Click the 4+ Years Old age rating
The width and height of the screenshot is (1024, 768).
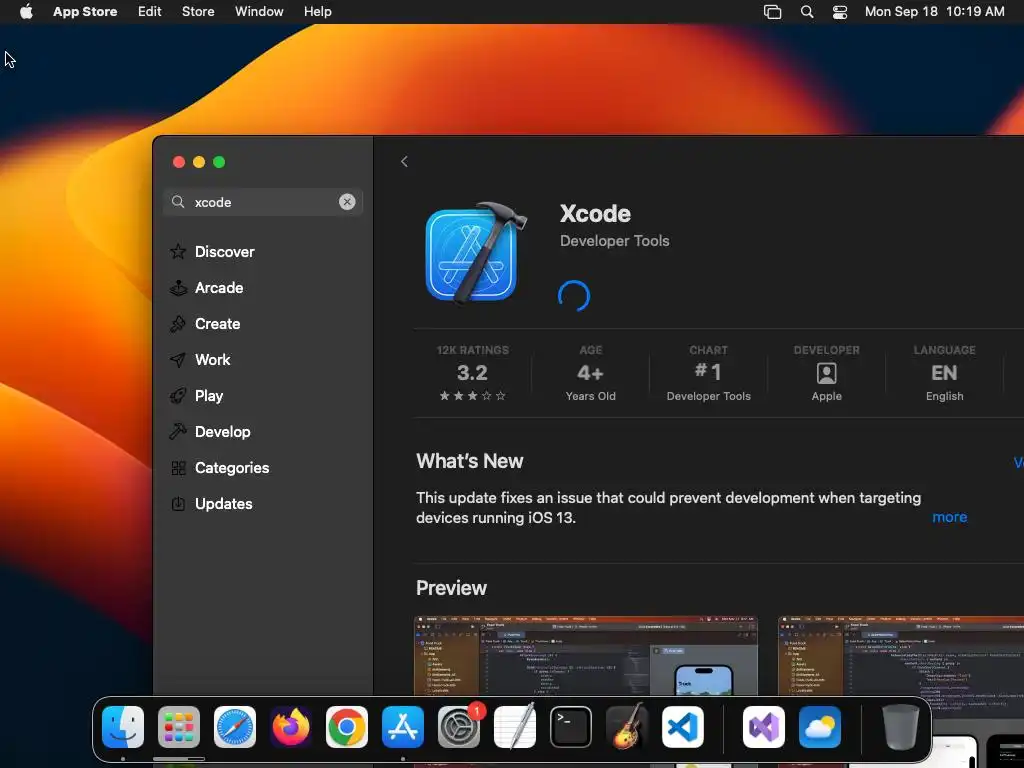coord(590,373)
